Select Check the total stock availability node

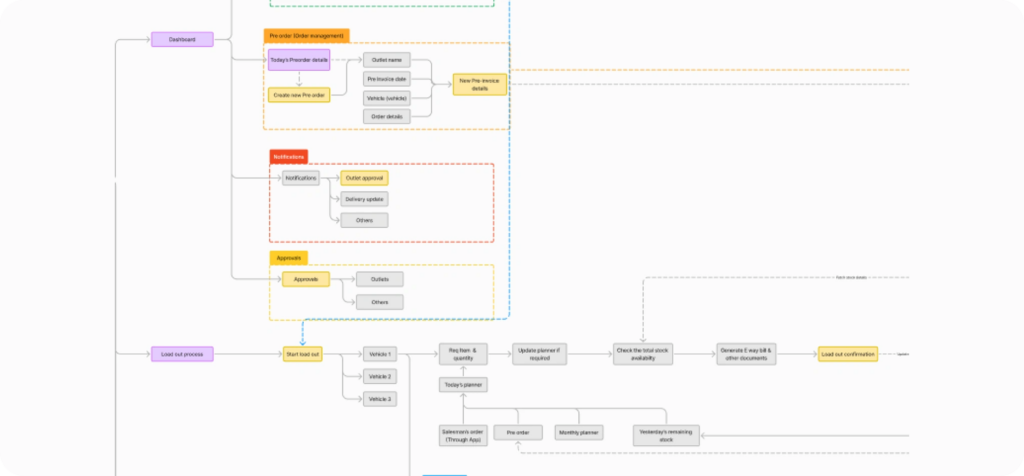point(641,354)
